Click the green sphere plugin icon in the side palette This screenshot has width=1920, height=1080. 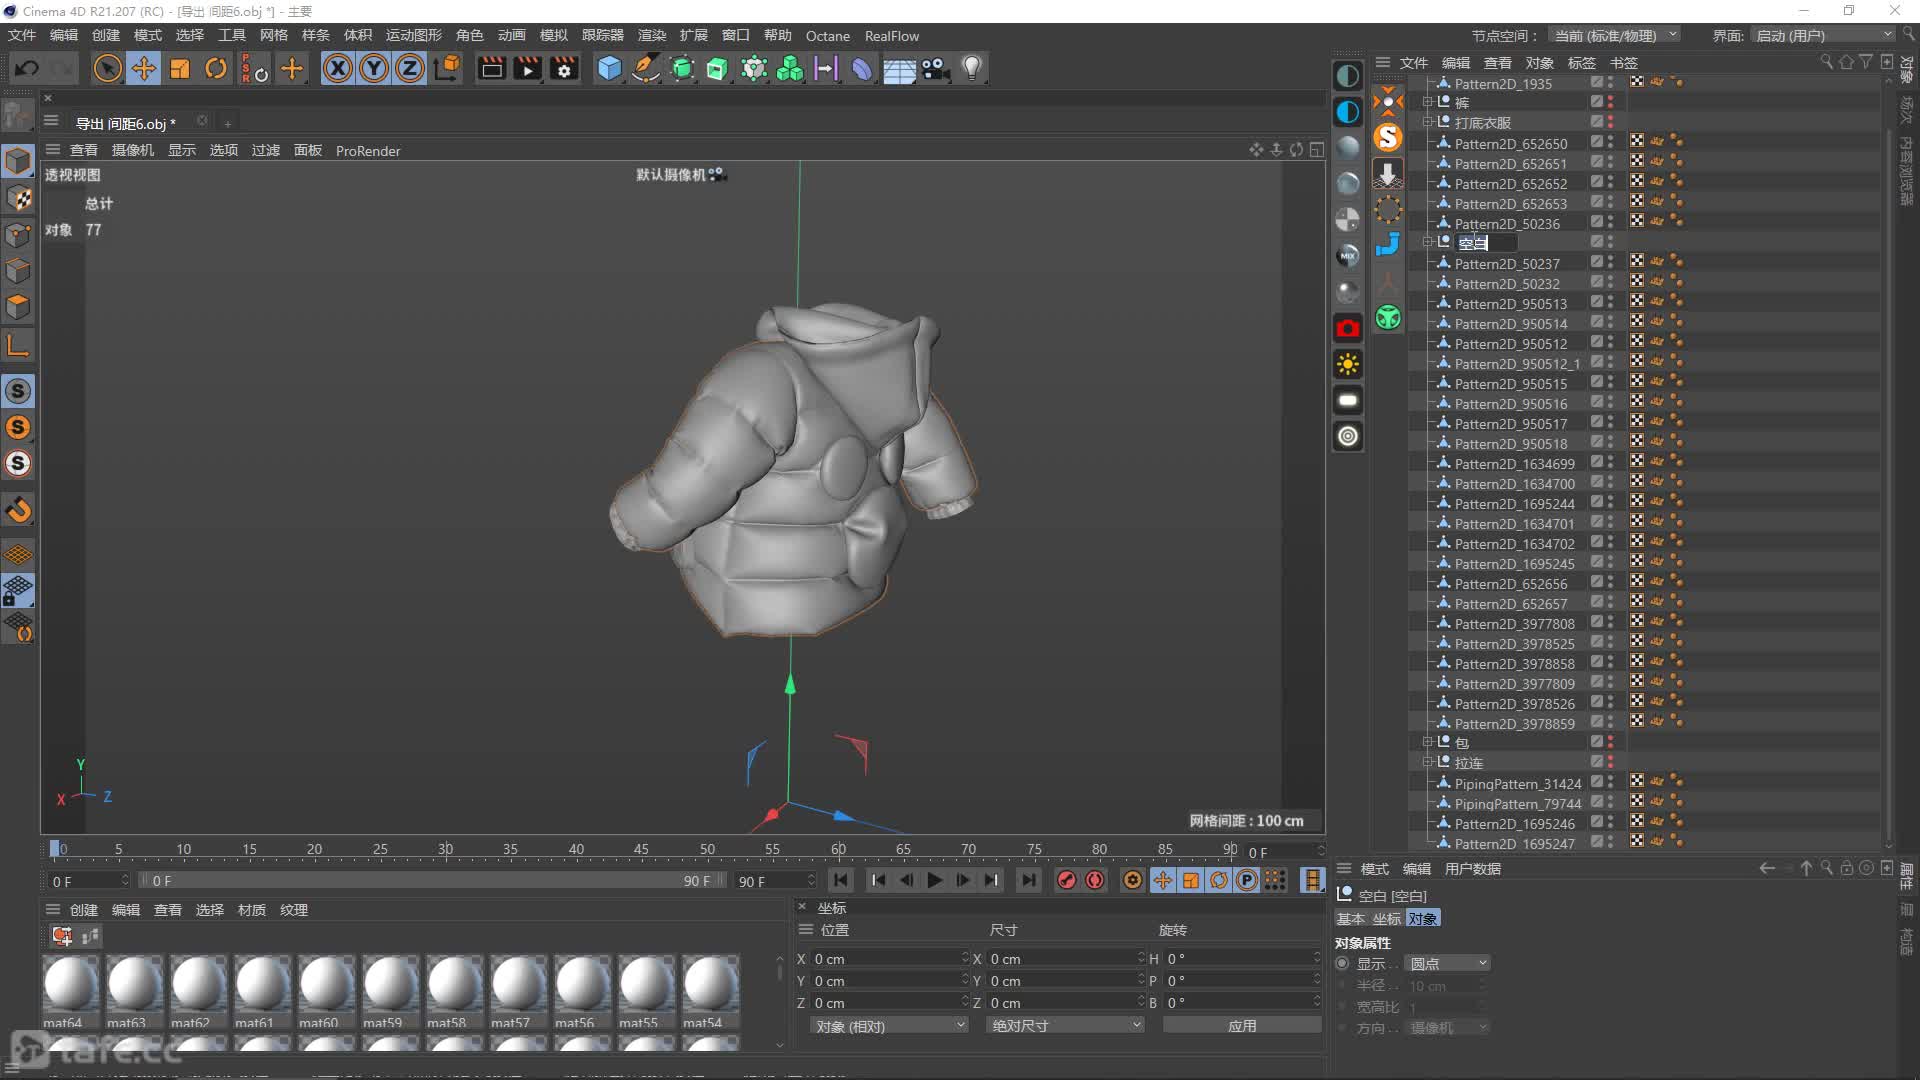coord(1388,318)
